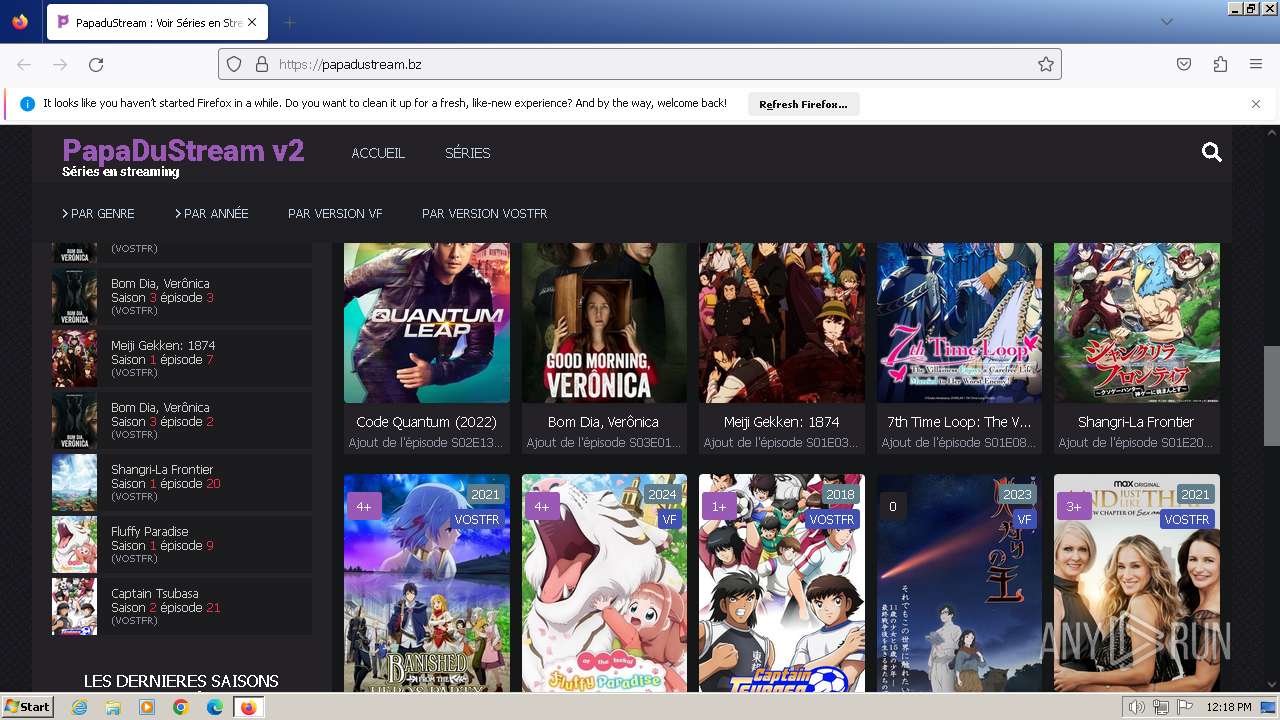1280x720 pixels.
Task: Expand the PAR GENRE dropdown
Action: pos(98,214)
